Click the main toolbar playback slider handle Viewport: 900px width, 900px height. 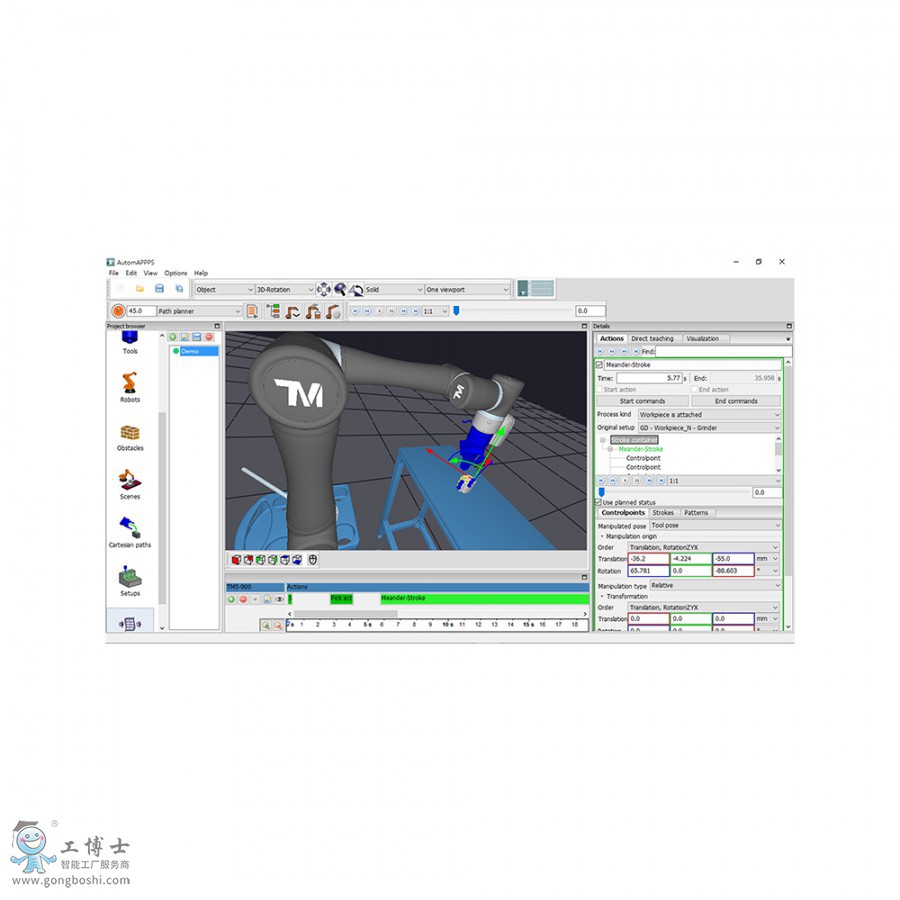456,311
